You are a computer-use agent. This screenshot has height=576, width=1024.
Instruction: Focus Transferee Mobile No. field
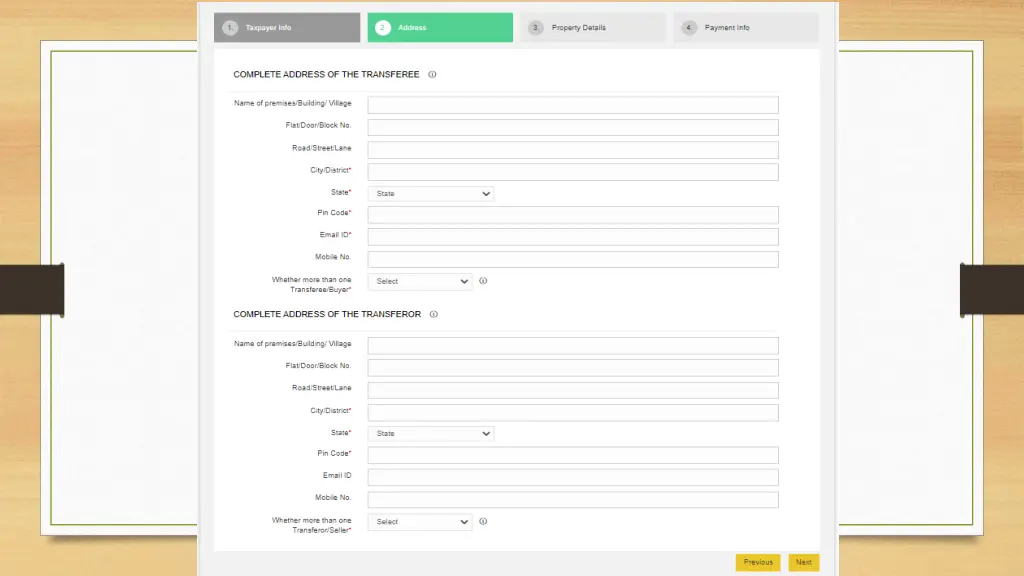[x=573, y=259]
